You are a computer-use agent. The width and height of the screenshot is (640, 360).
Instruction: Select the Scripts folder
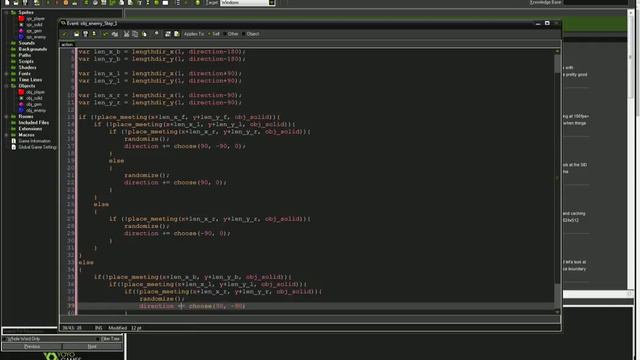[x=26, y=61]
